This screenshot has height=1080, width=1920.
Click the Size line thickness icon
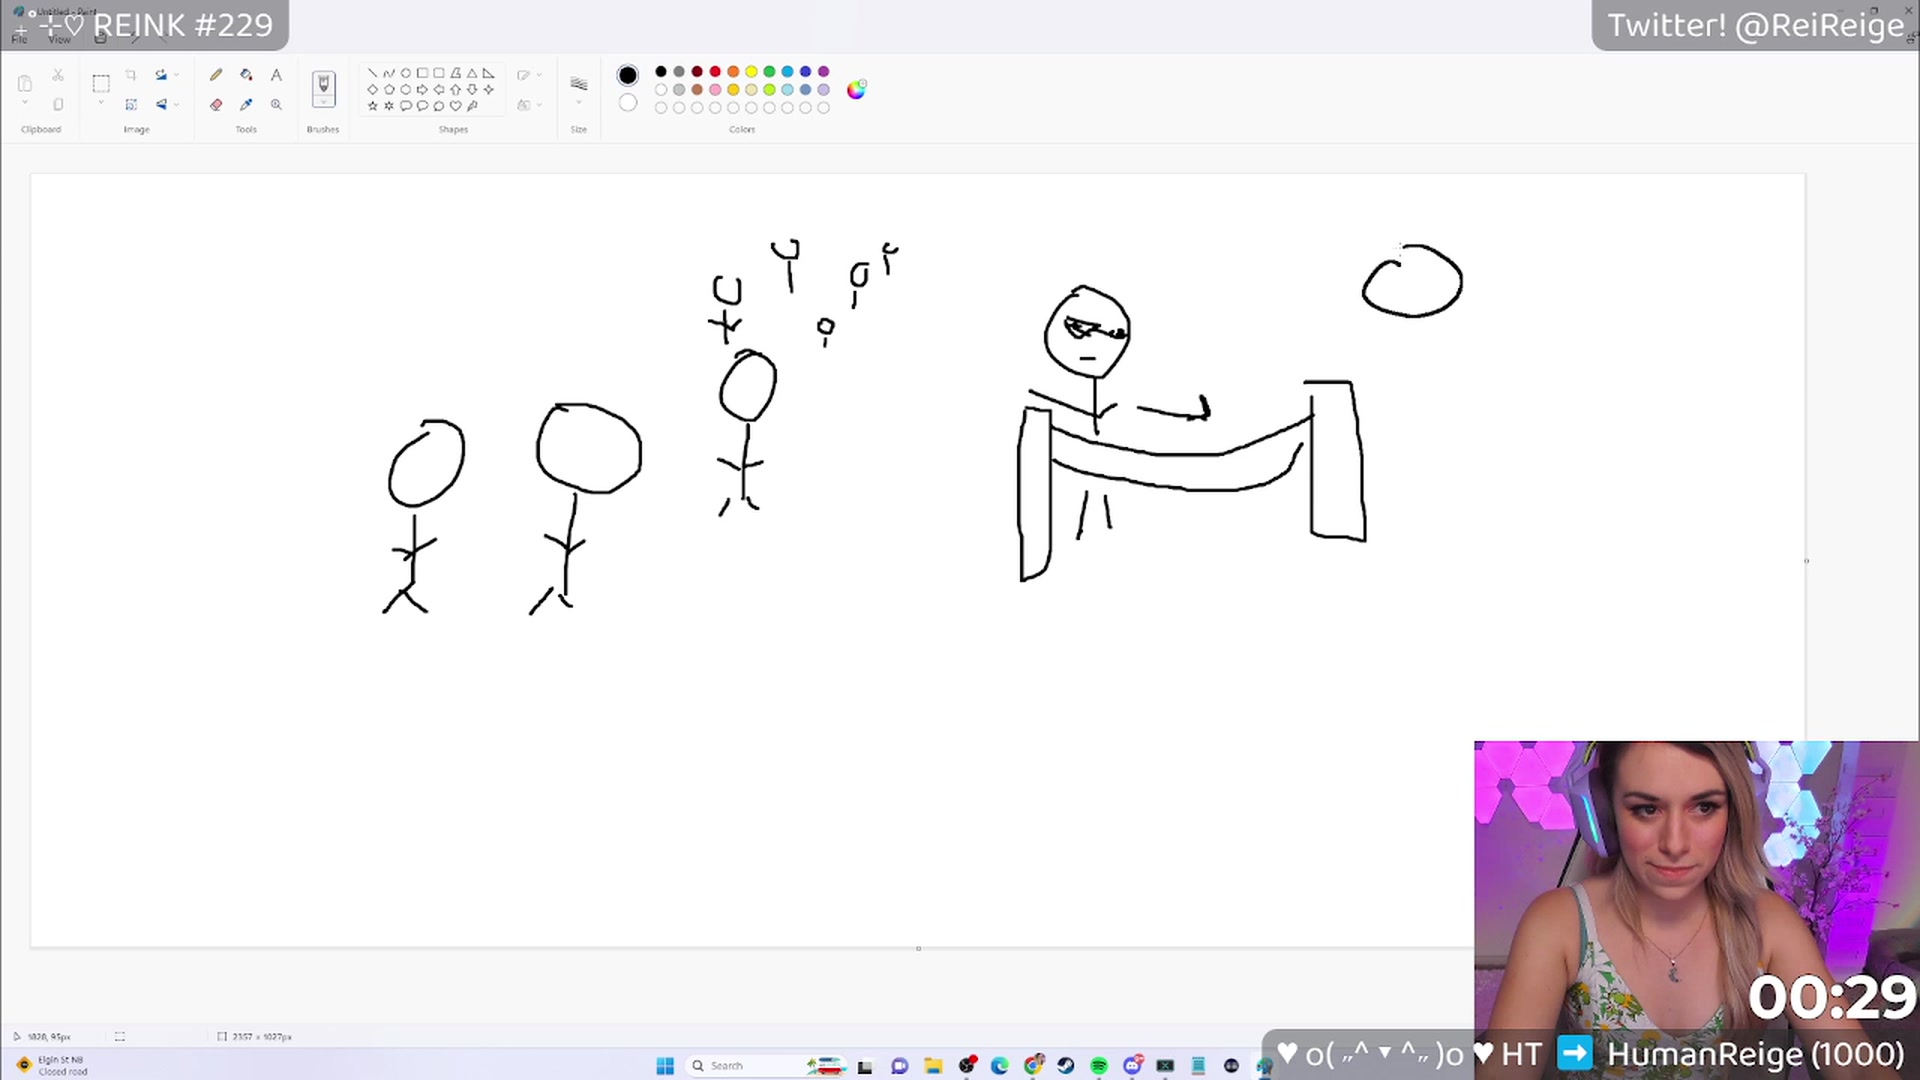(578, 83)
